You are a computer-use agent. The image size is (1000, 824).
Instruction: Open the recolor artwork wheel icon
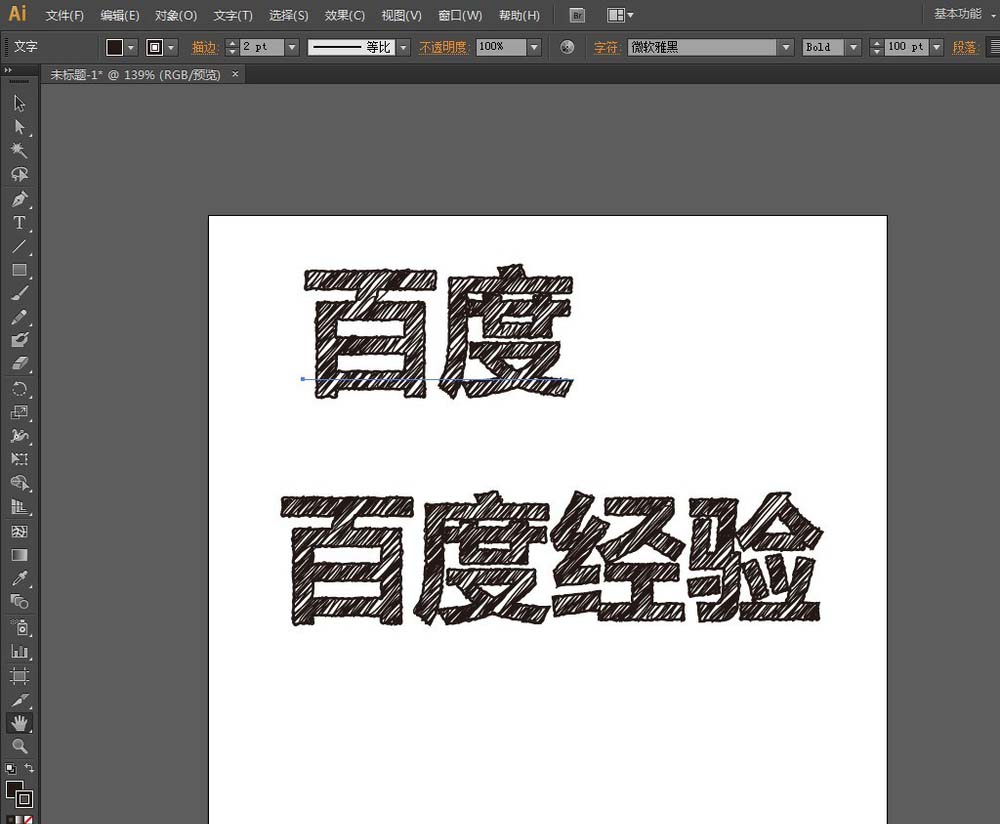567,47
